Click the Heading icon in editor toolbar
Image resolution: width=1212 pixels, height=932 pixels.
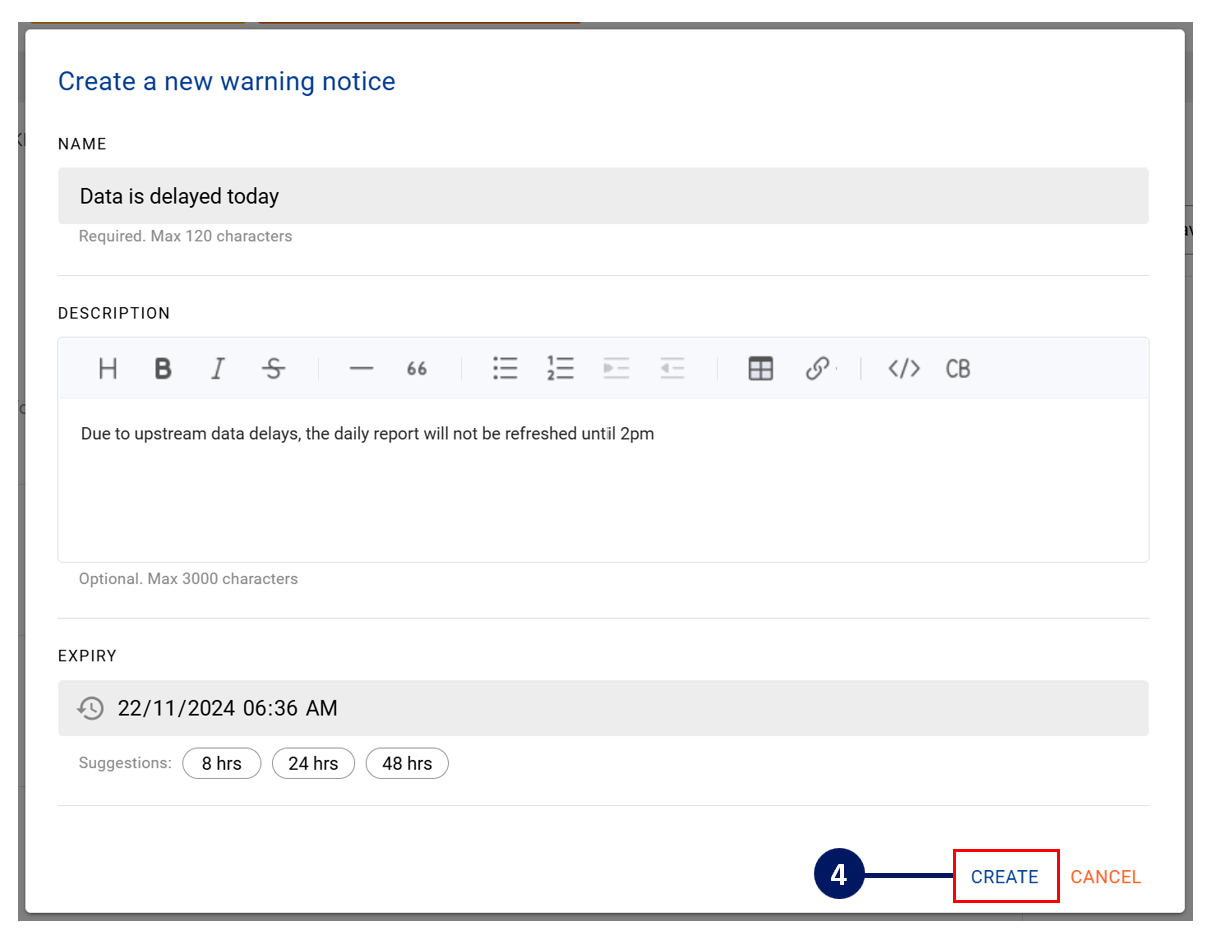pos(108,369)
